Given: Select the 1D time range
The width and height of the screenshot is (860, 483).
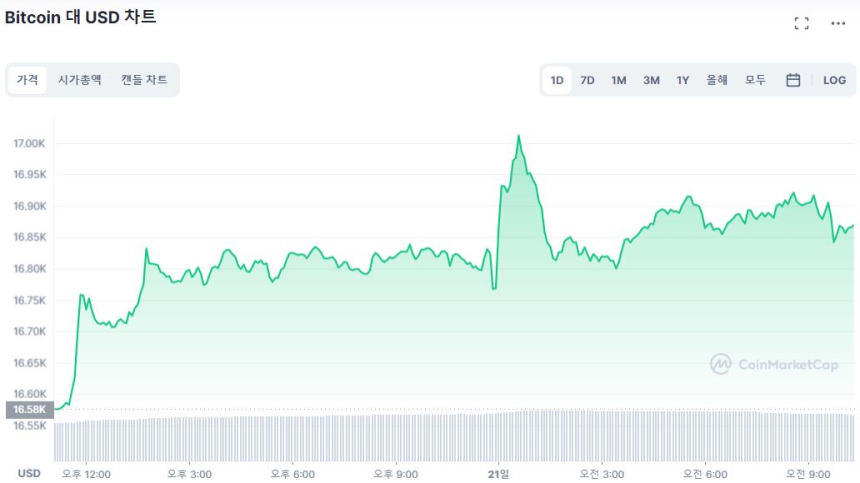Looking at the screenshot, I should [x=557, y=80].
